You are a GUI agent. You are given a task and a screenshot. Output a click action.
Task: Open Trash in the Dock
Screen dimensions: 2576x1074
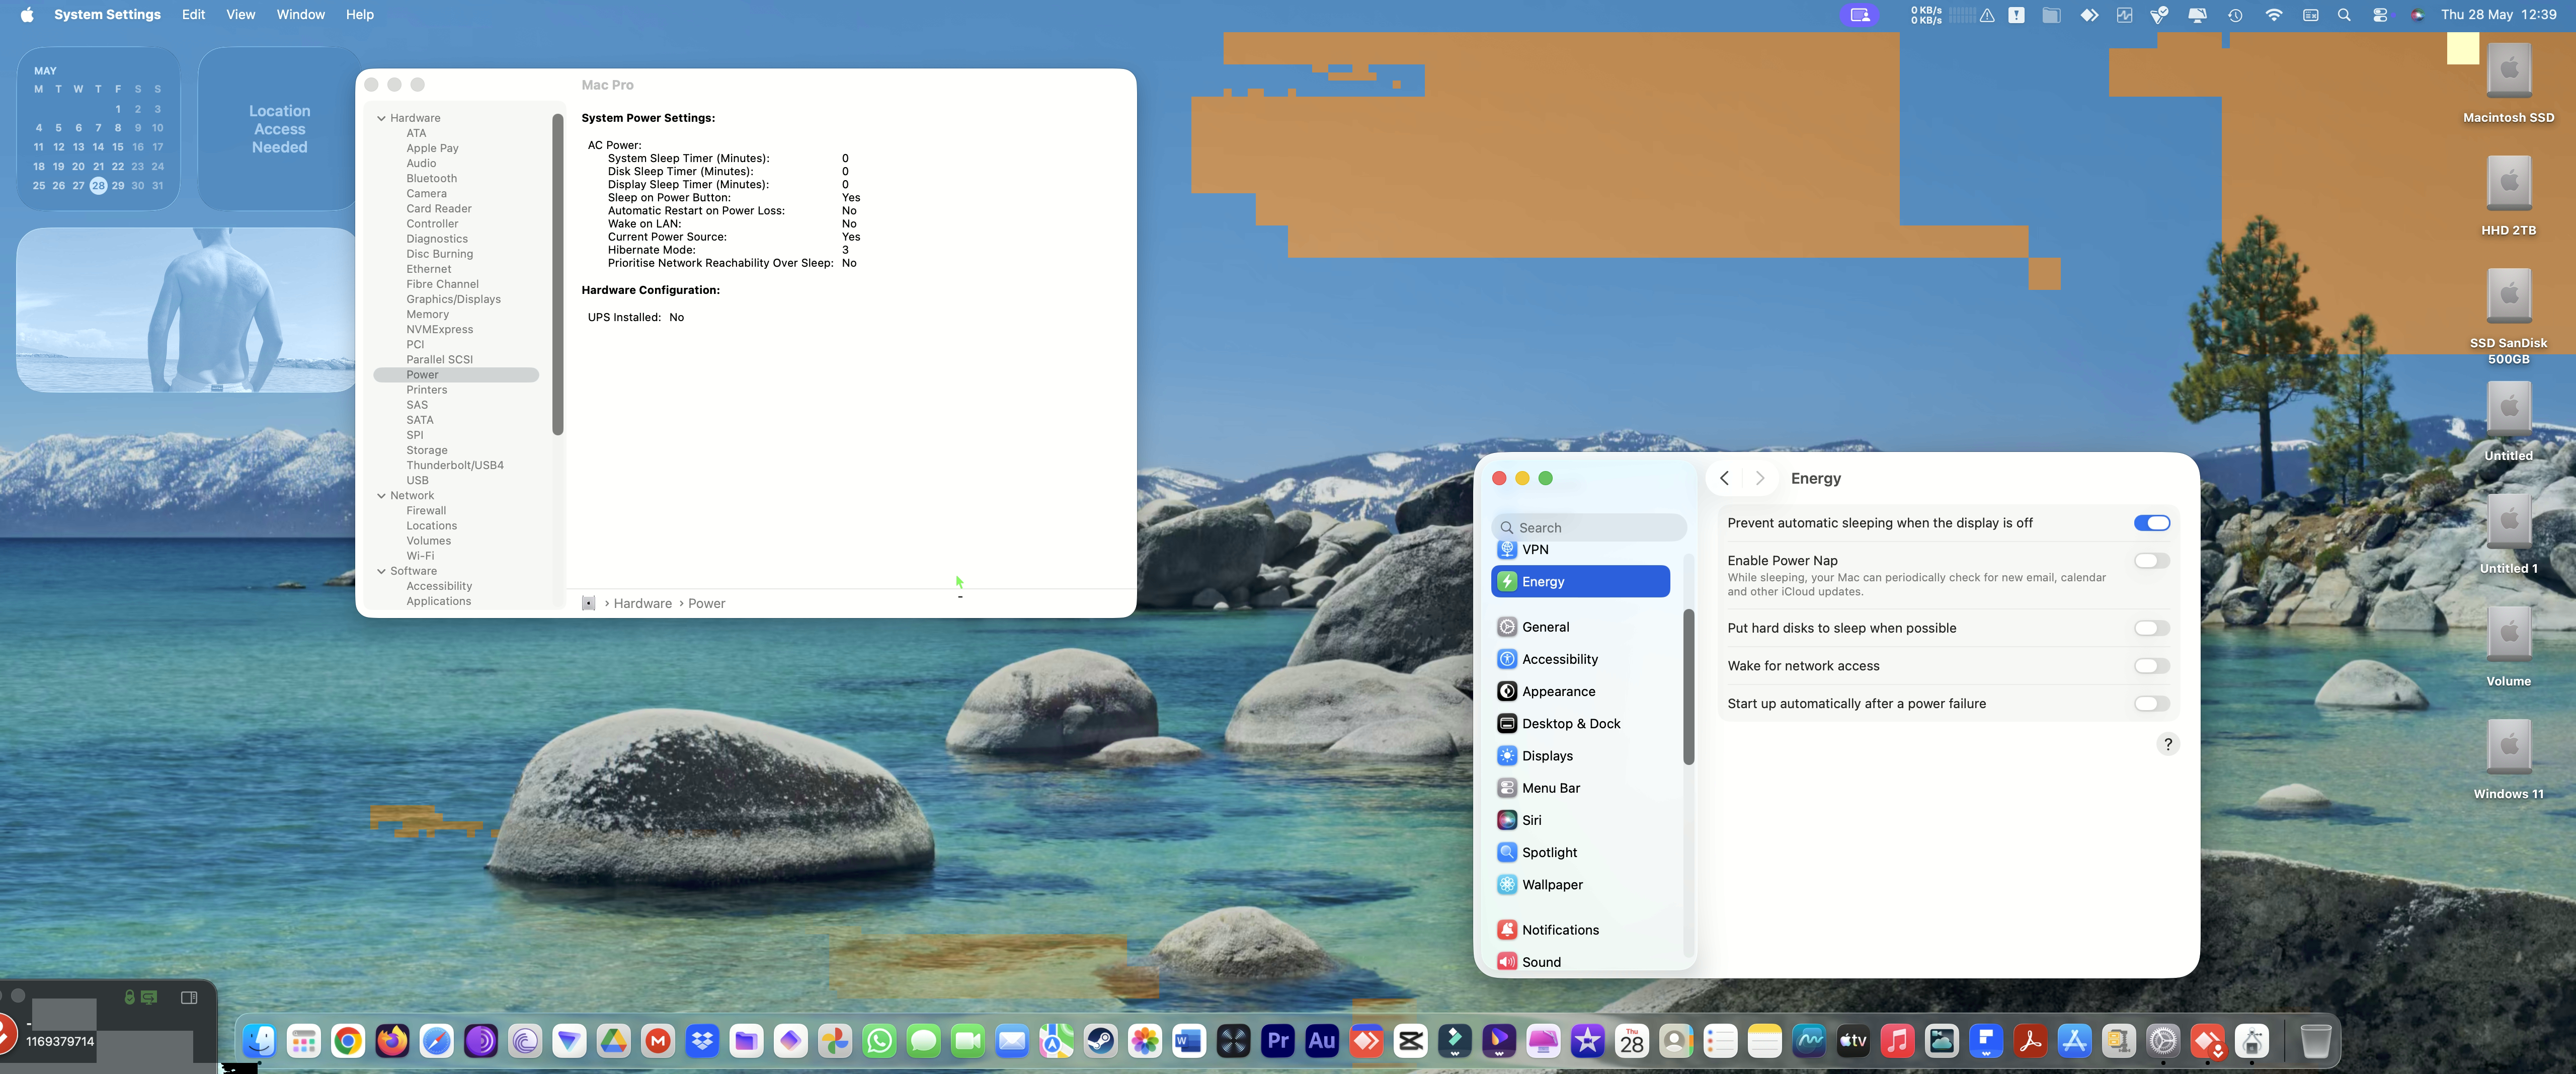click(x=2315, y=1041)
